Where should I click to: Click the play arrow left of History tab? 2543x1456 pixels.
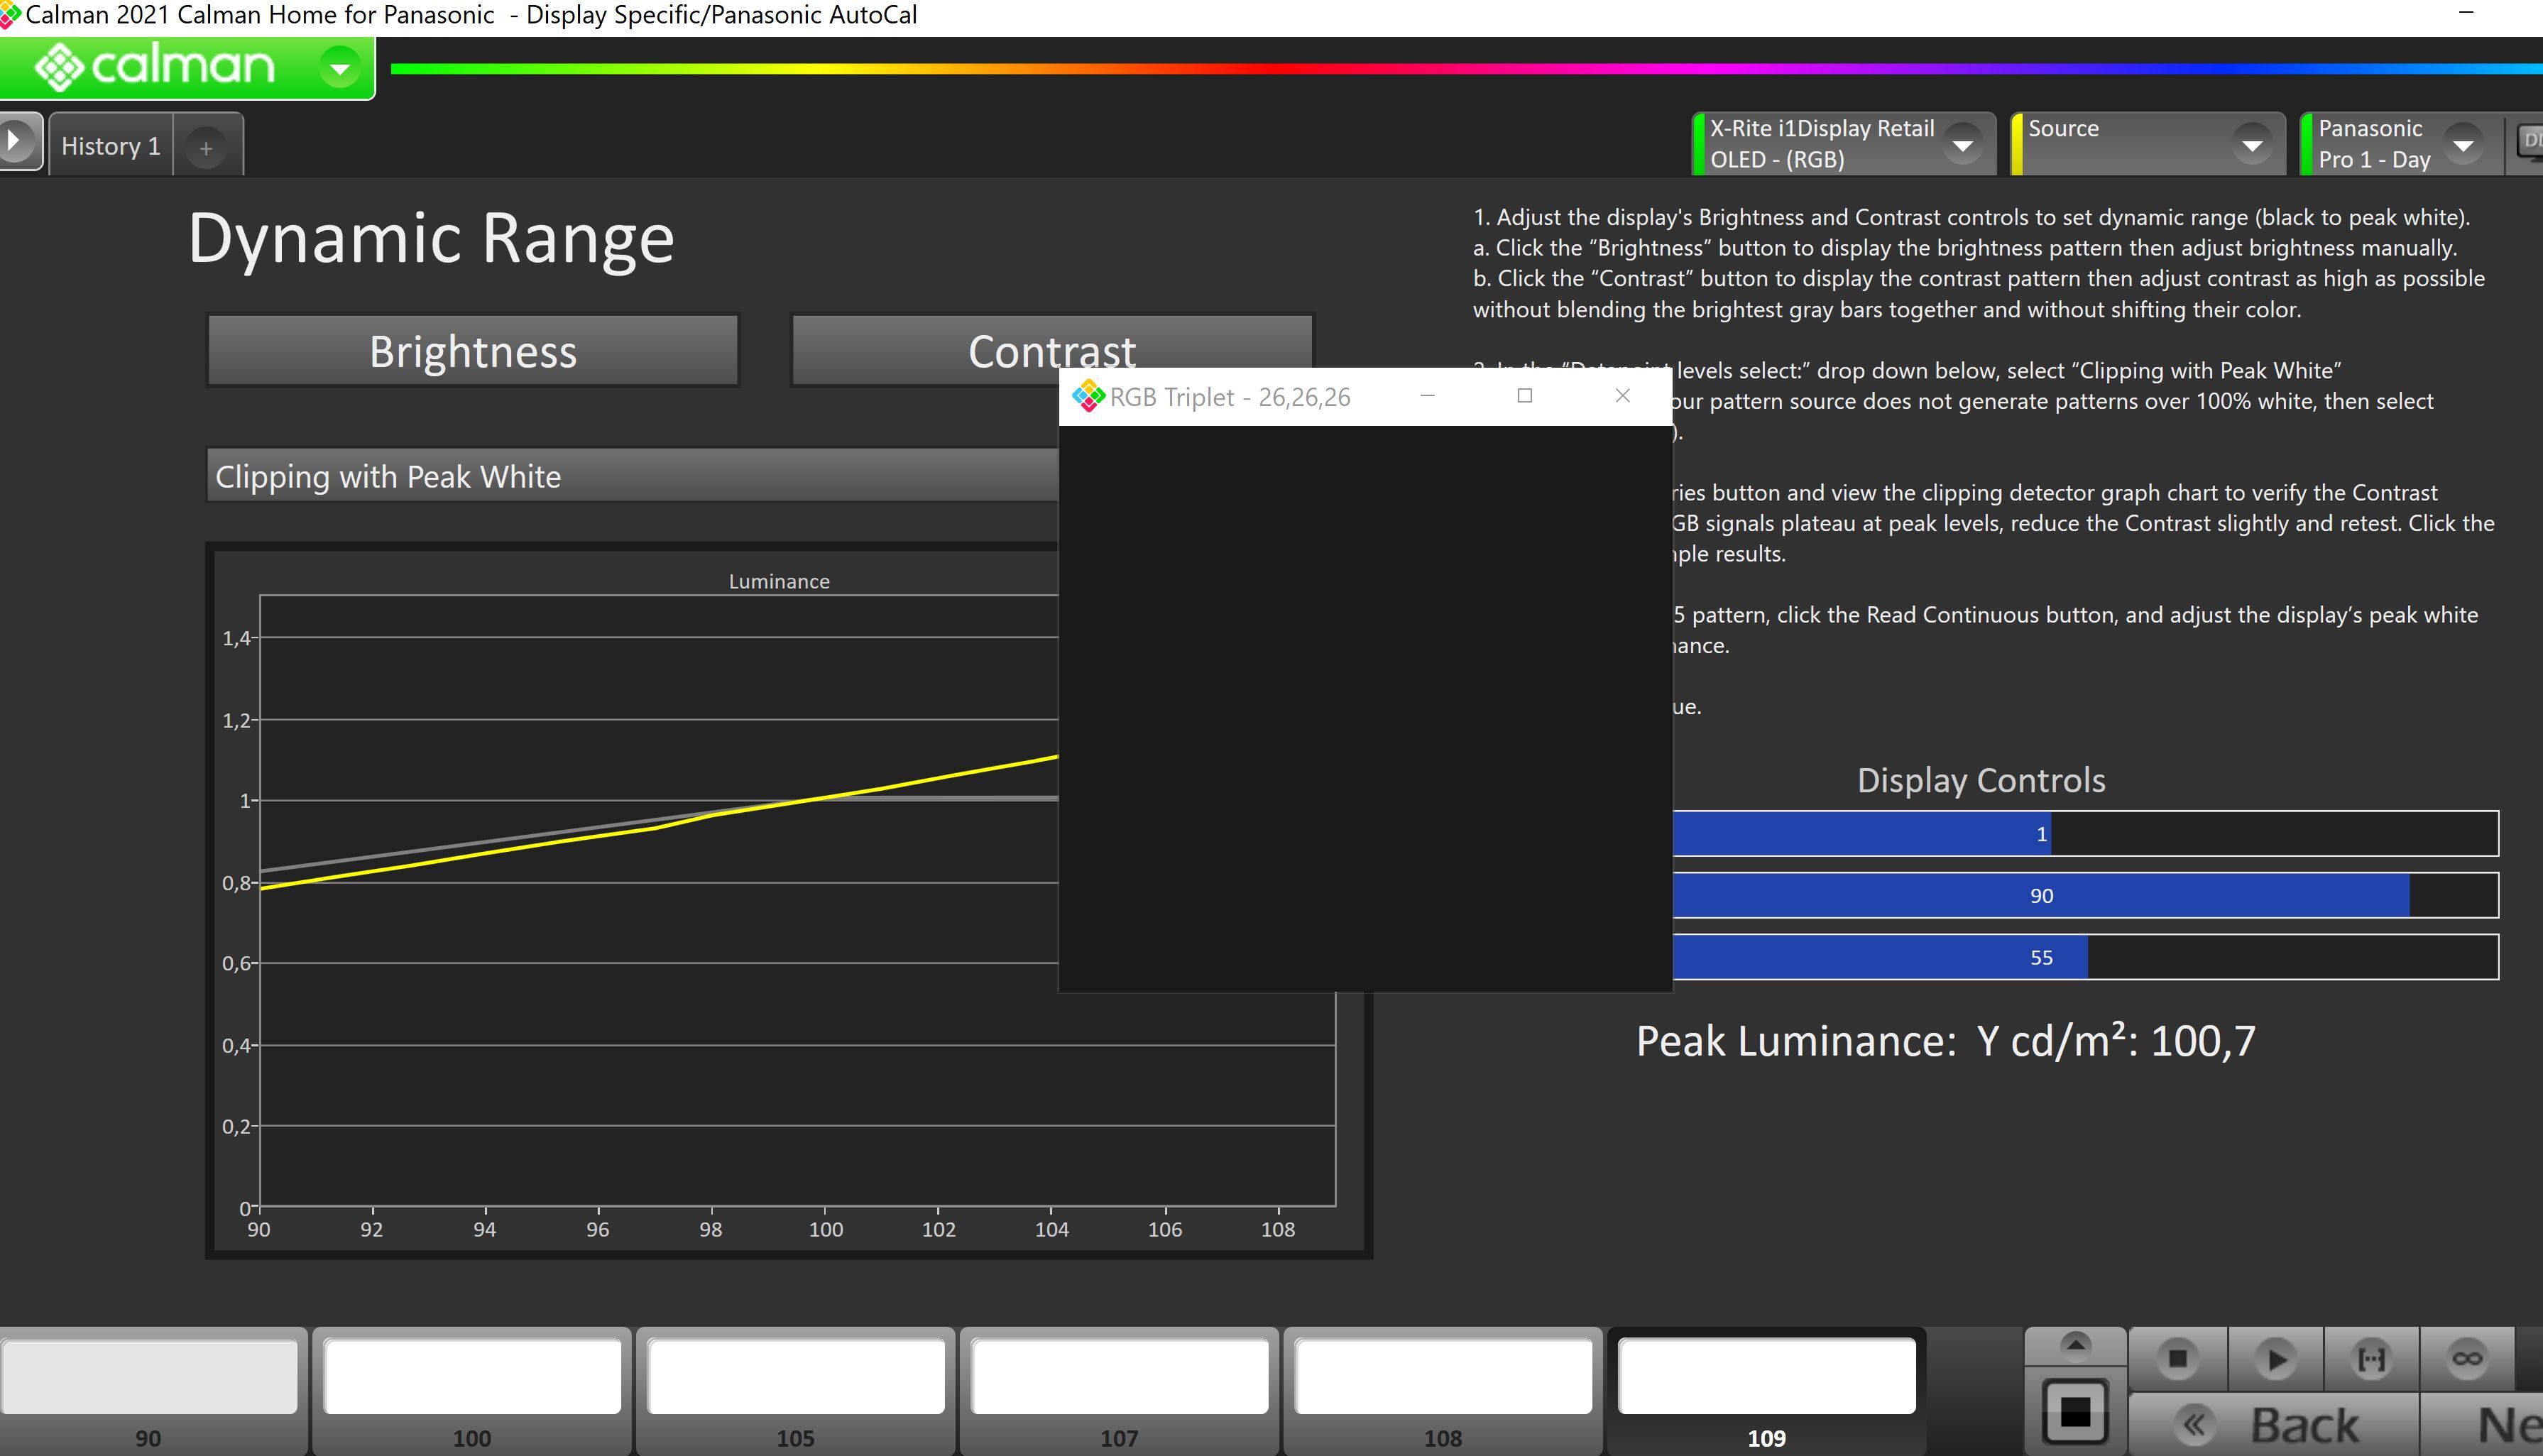pyautogui.click(x=16, y=141)
